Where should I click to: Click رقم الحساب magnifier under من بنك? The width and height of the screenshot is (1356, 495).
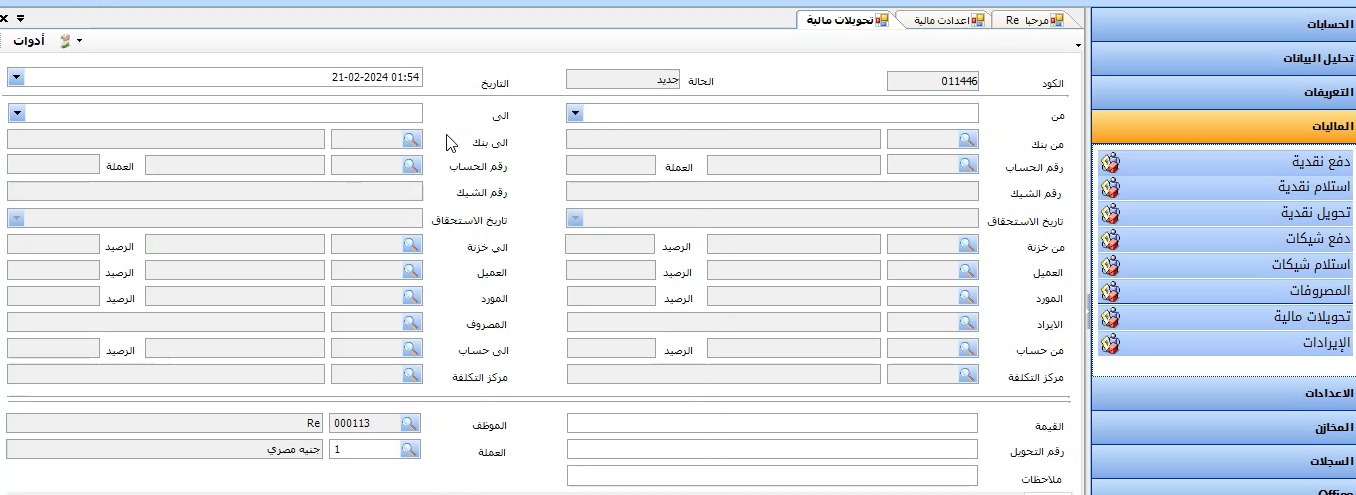click(967, 165)
